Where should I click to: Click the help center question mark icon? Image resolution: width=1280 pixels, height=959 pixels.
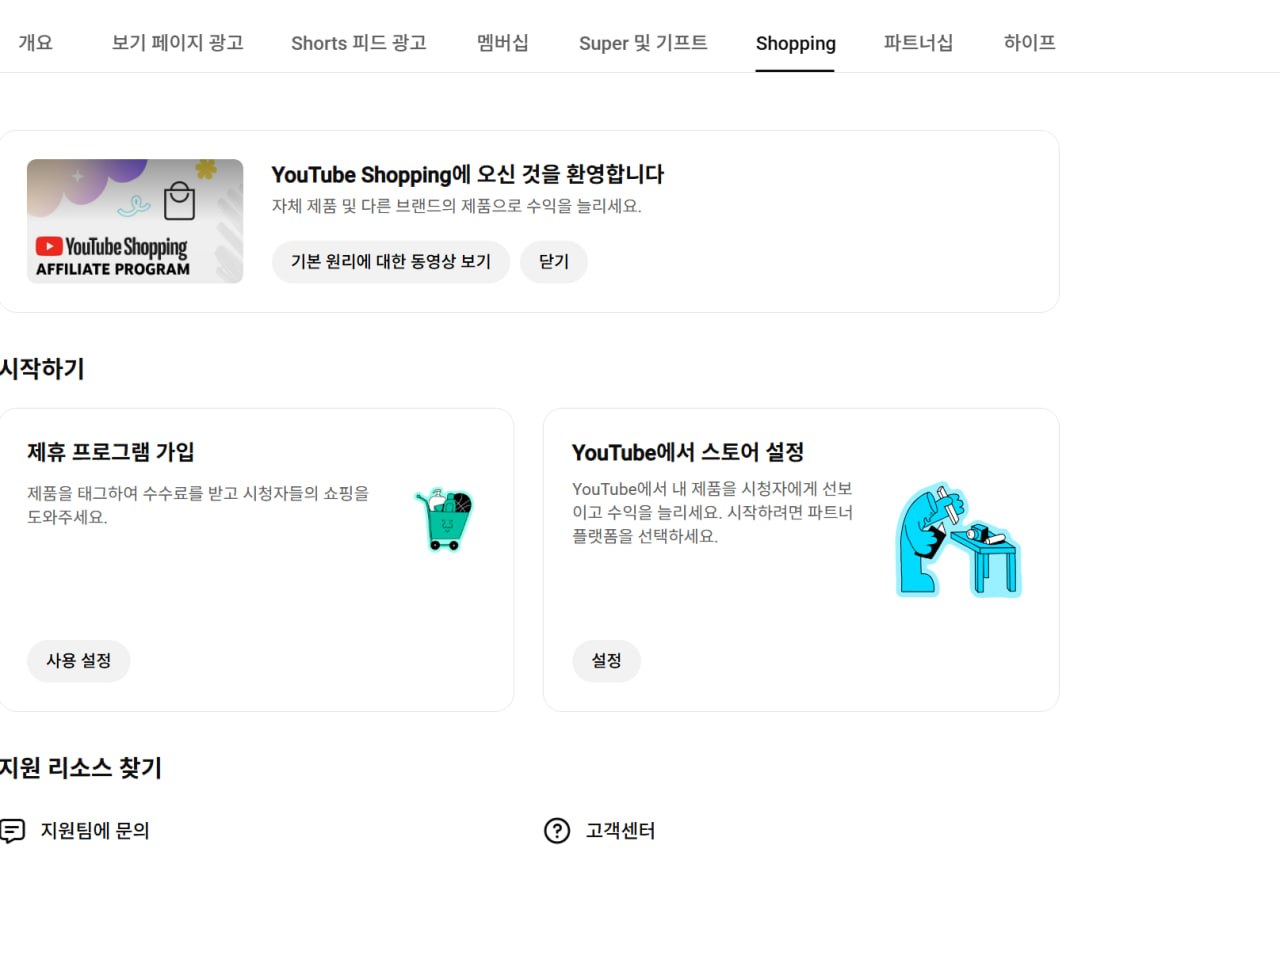point(557,831)
